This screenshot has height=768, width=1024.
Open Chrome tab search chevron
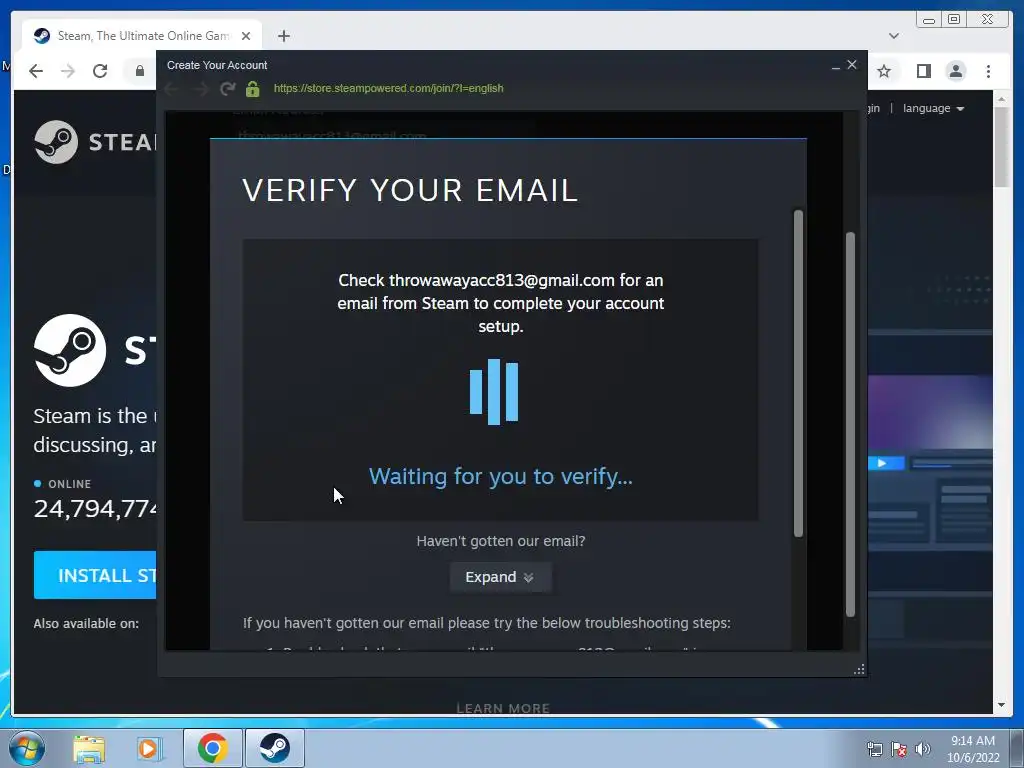pyautogui.click(x=894, y=36)
